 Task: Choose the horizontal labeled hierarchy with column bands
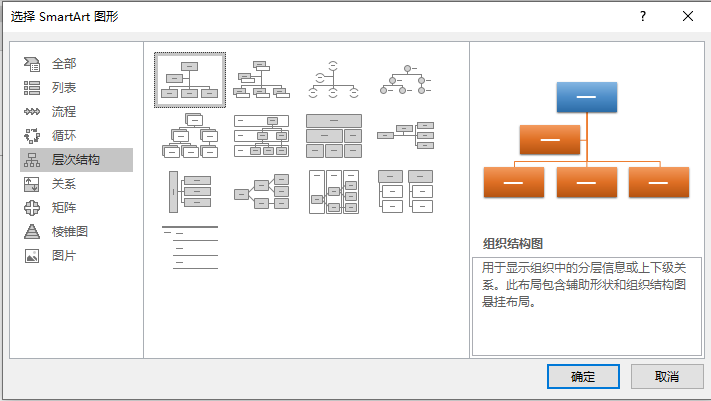click(334, 192)
